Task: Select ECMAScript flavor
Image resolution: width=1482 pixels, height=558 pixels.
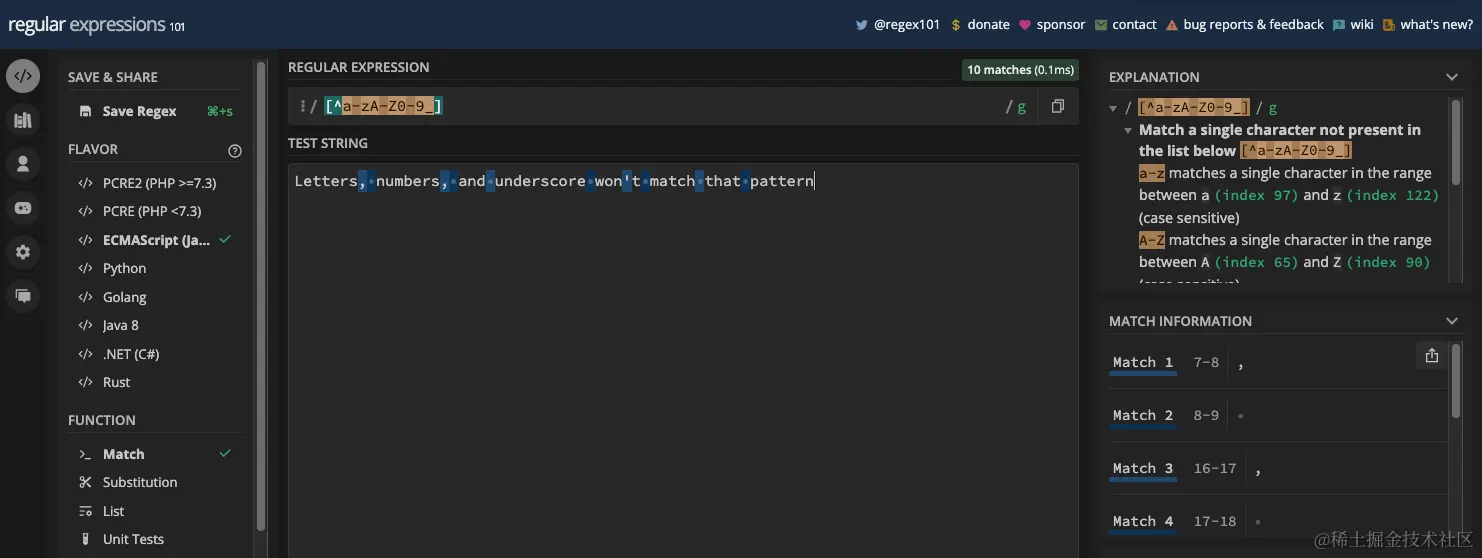Action: click(x=155, y=240)
